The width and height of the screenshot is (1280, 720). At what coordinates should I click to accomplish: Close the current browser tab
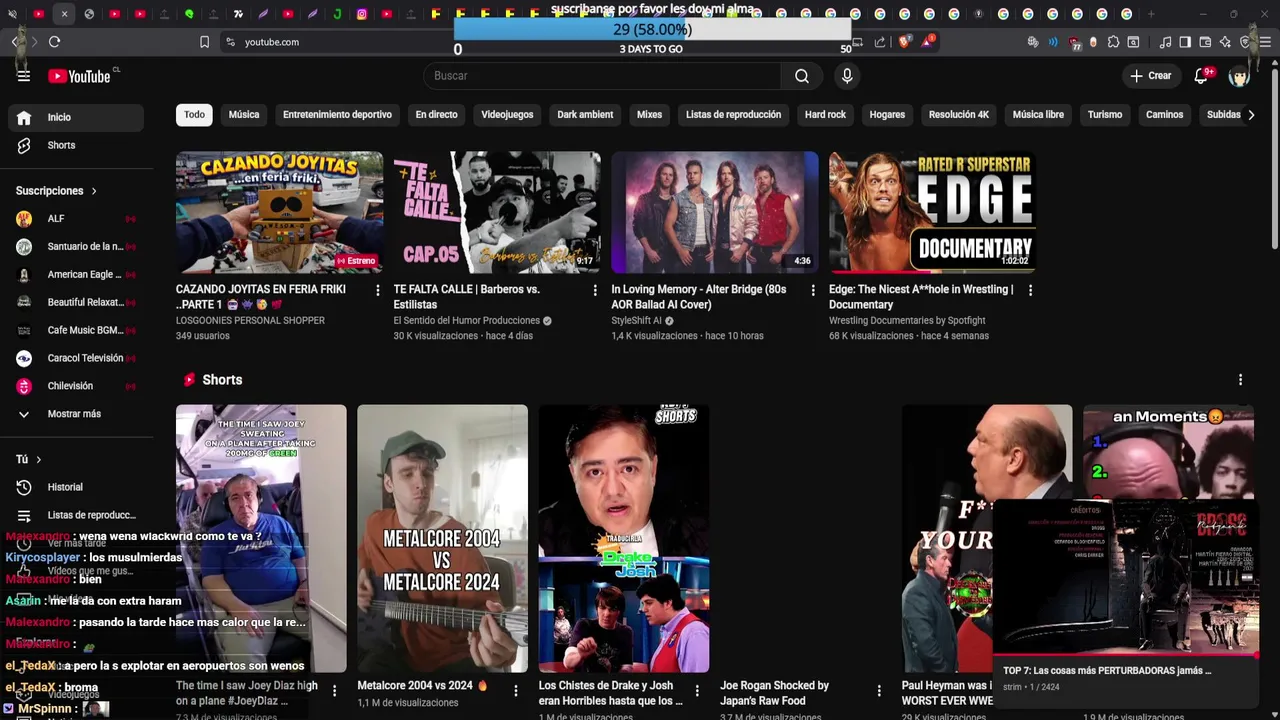[x=64, y=14]
